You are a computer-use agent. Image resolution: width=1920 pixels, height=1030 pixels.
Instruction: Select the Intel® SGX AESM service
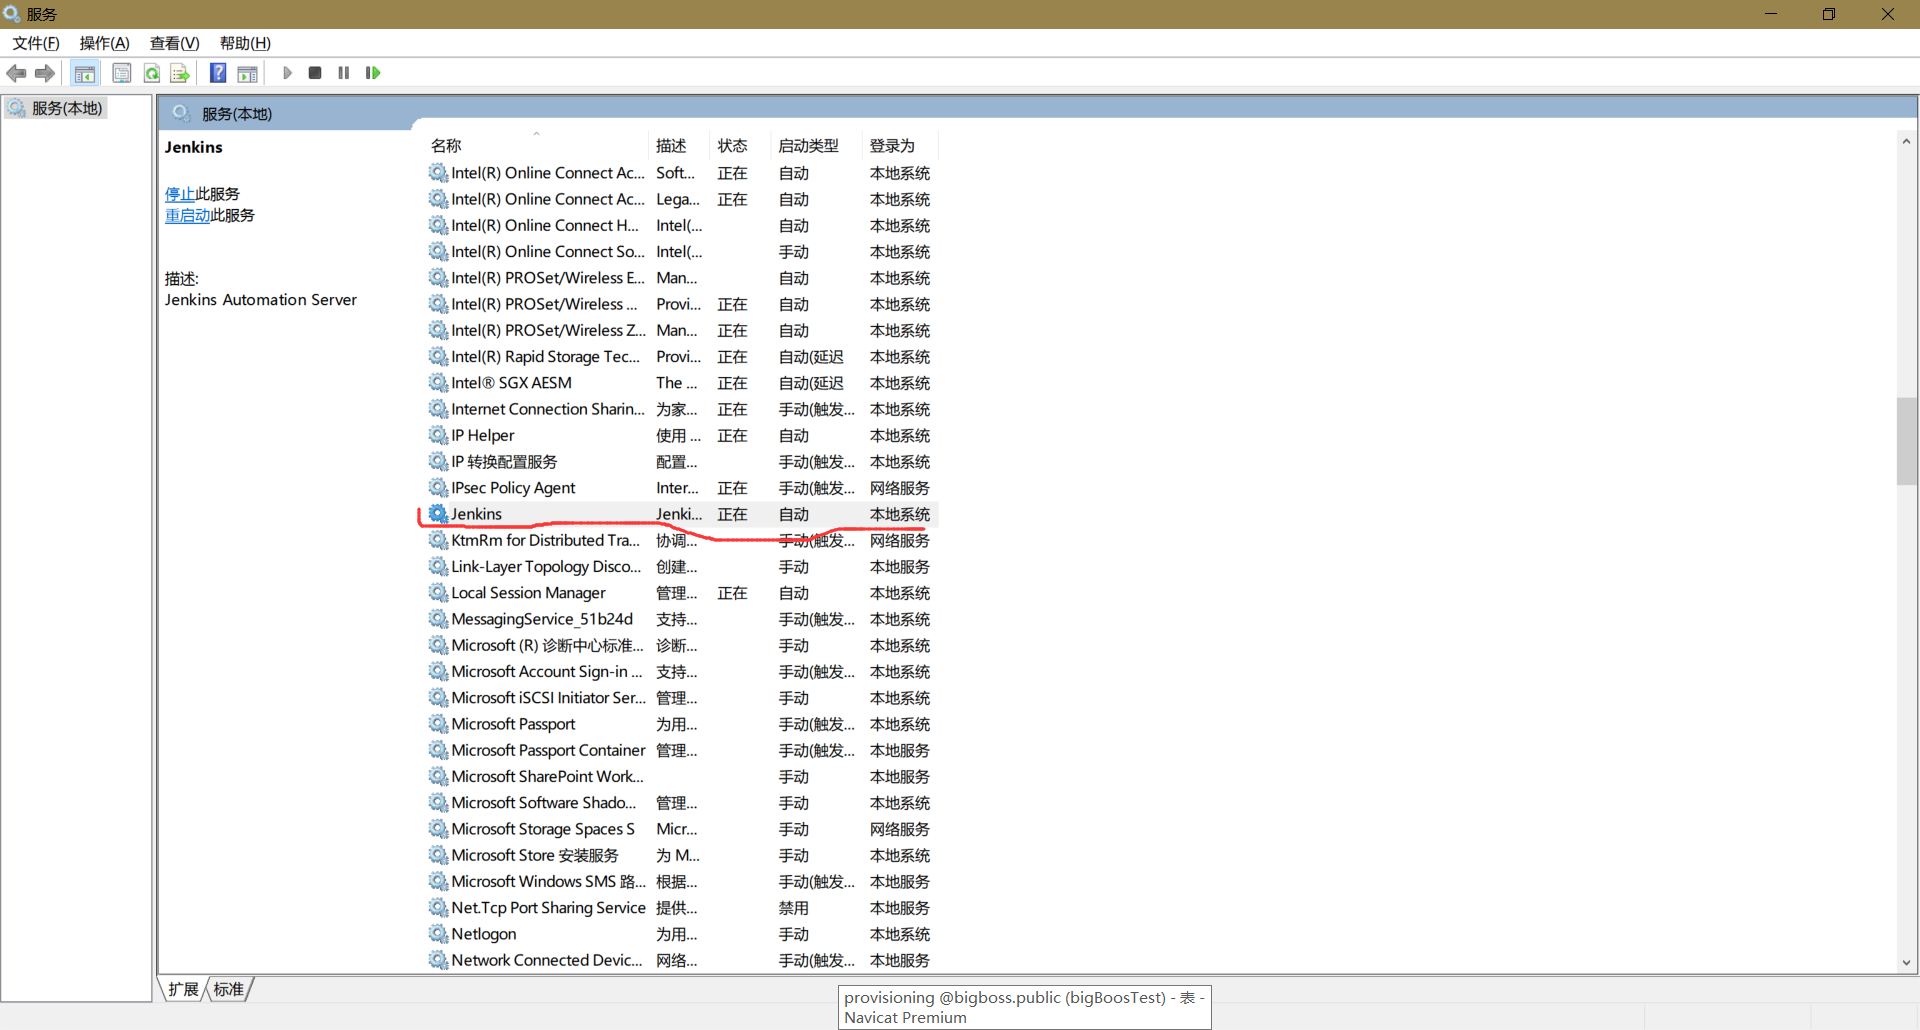[683, 383]
